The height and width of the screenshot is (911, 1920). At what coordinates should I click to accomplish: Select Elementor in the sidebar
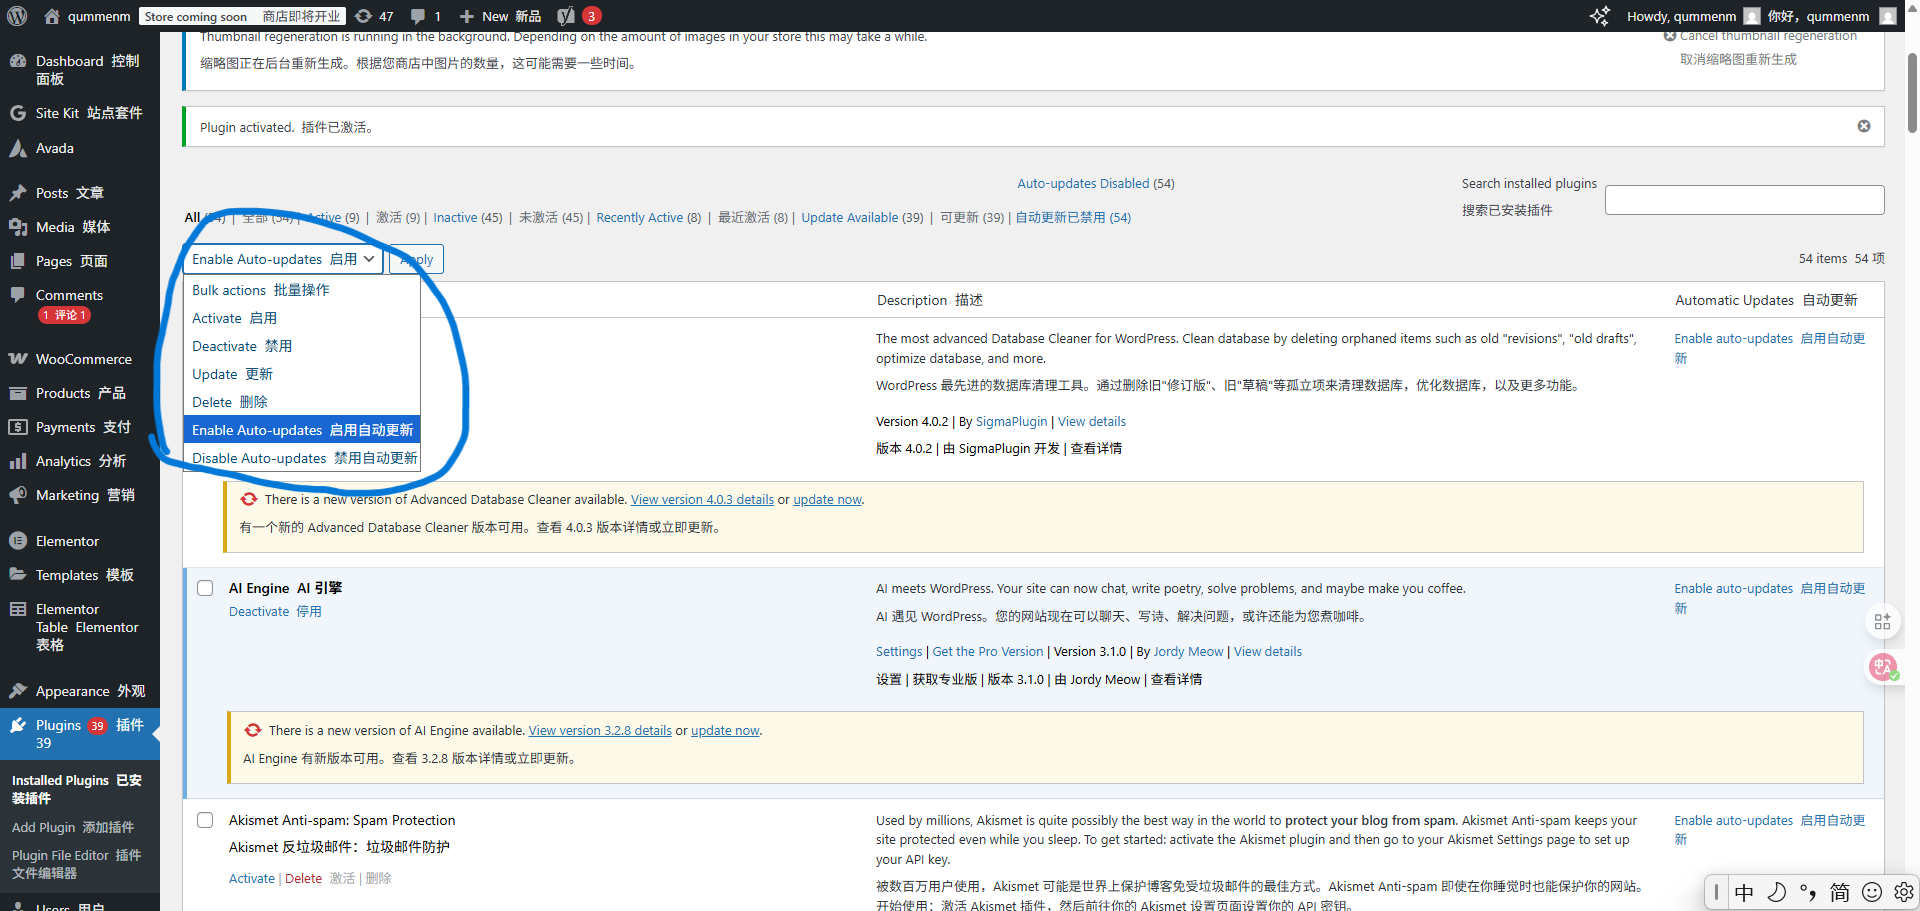(x=65, y=540)
